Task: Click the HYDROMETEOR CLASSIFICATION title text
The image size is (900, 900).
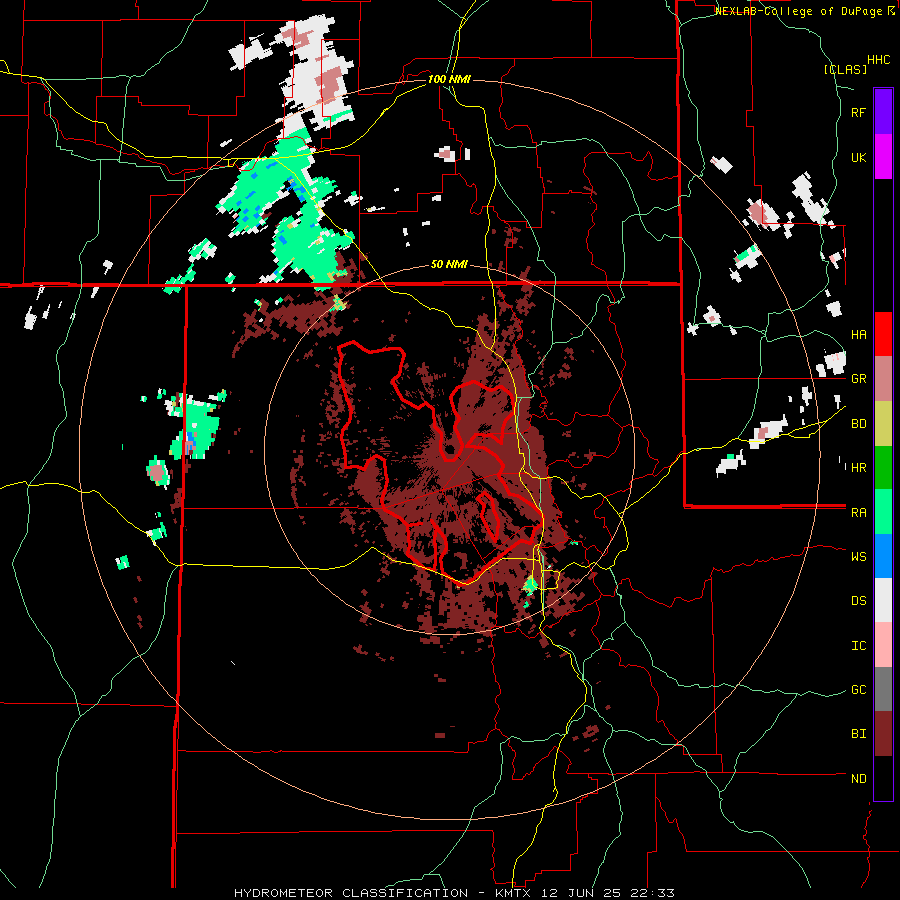Action: [351, 893]
